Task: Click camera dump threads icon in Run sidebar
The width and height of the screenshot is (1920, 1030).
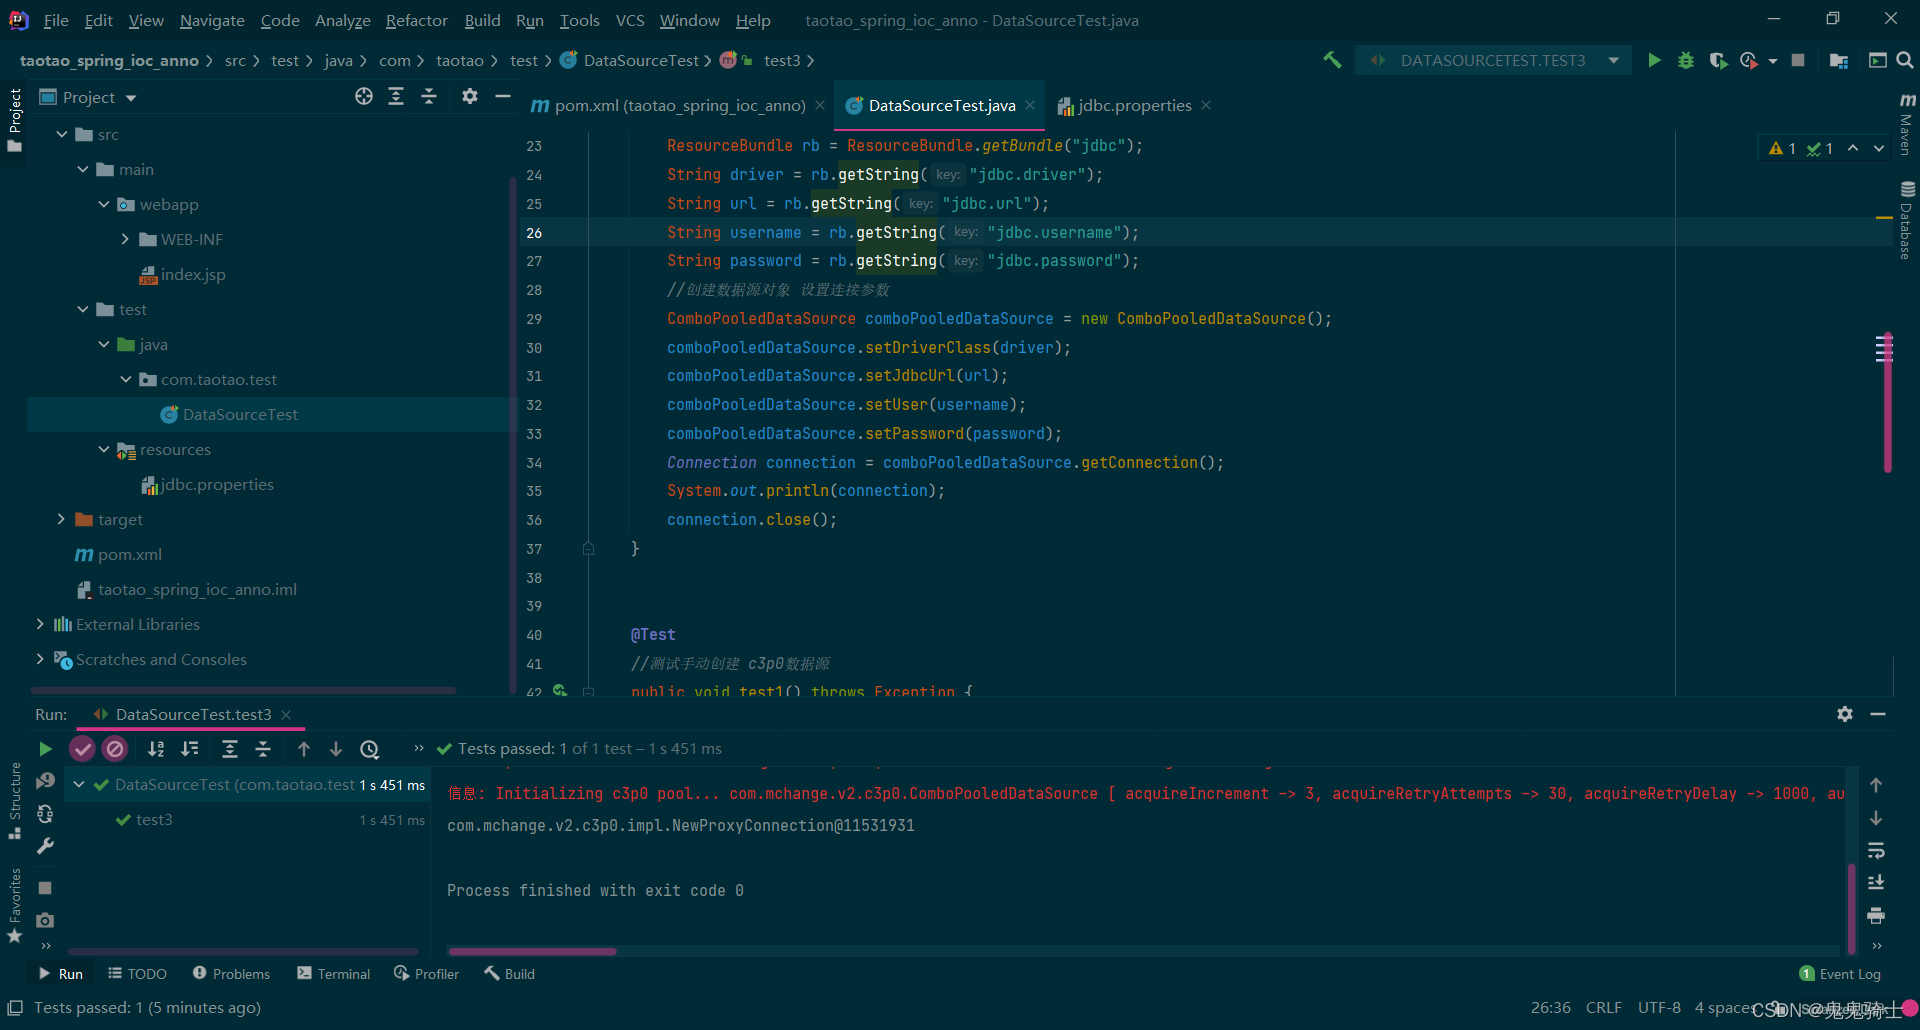Action: tap(45, 920)
